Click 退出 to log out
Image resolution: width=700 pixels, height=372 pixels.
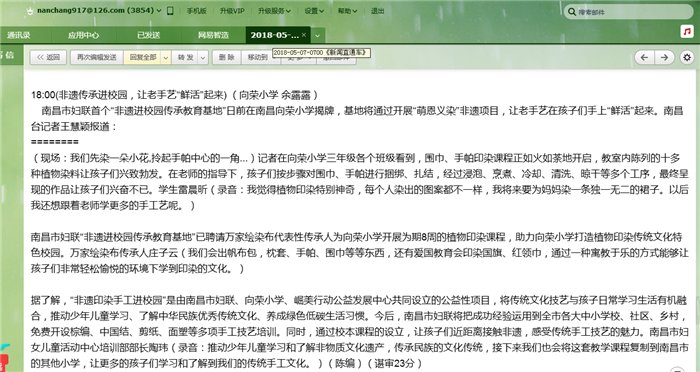pos(377,11)
